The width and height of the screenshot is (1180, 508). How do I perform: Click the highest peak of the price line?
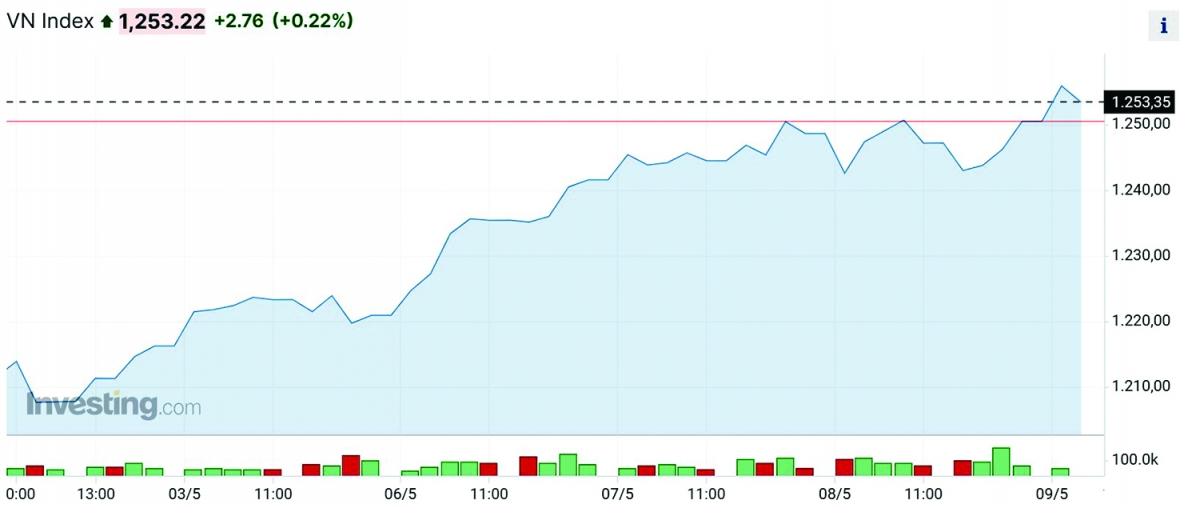pyautogui.click(x=1062, y=86)
